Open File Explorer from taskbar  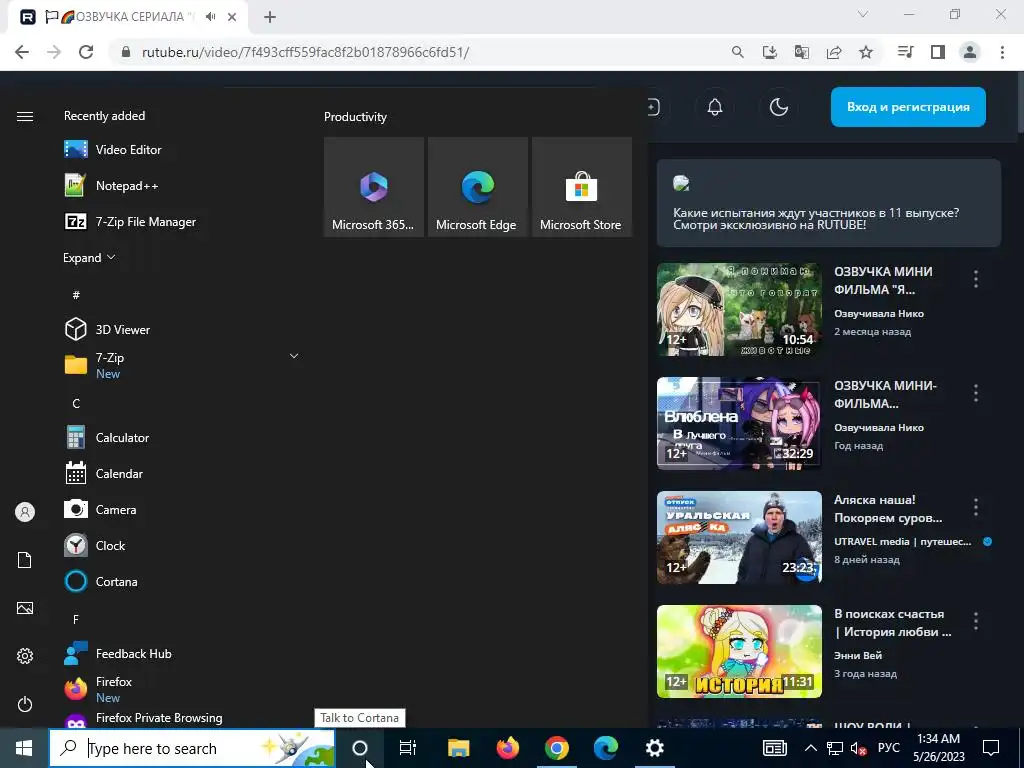point(458,748)
